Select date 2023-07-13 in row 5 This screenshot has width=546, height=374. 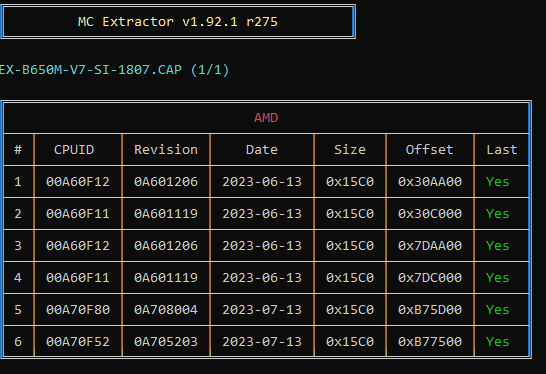tap(262, 310)
